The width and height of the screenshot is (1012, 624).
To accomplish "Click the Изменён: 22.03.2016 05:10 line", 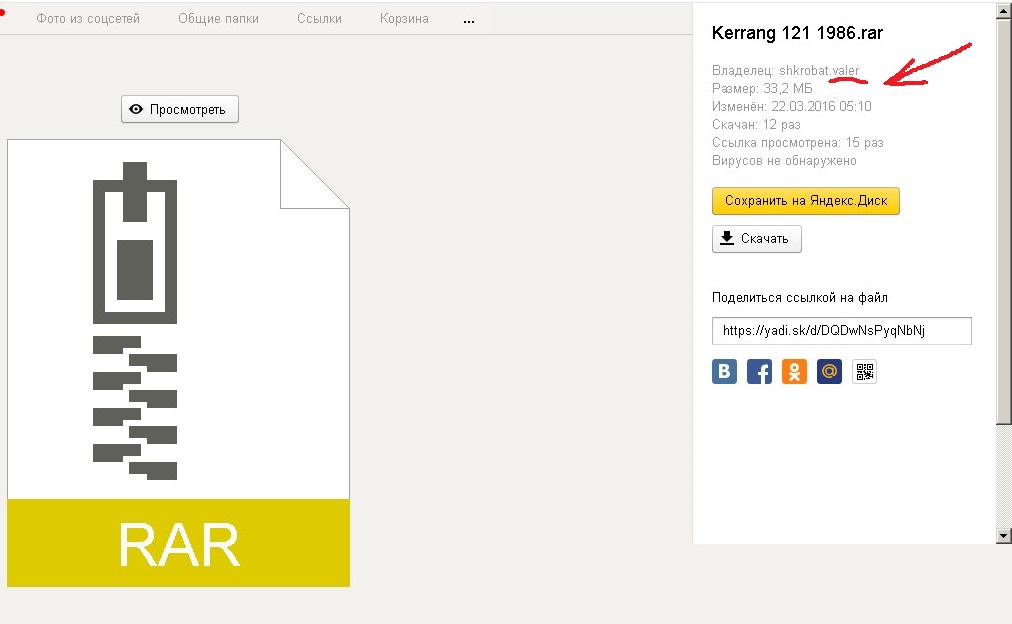I will click(791, 106).
